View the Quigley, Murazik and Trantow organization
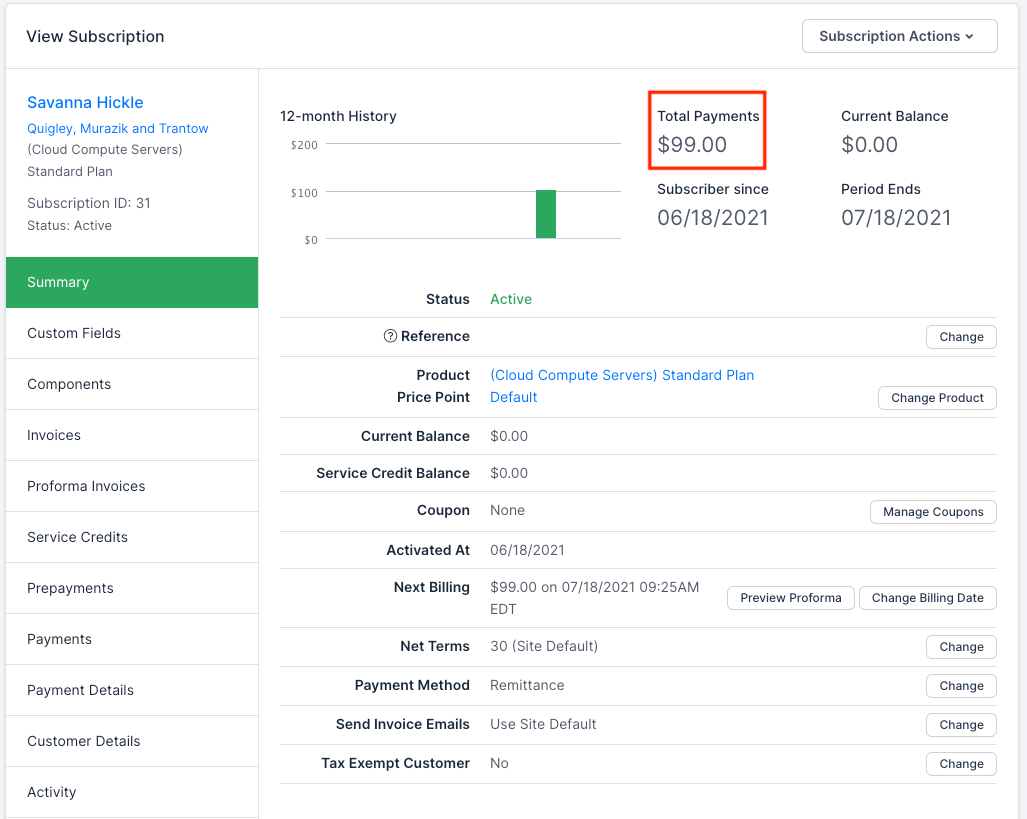The height and width of the screenshot is (819, 1027). click(117, 128)
